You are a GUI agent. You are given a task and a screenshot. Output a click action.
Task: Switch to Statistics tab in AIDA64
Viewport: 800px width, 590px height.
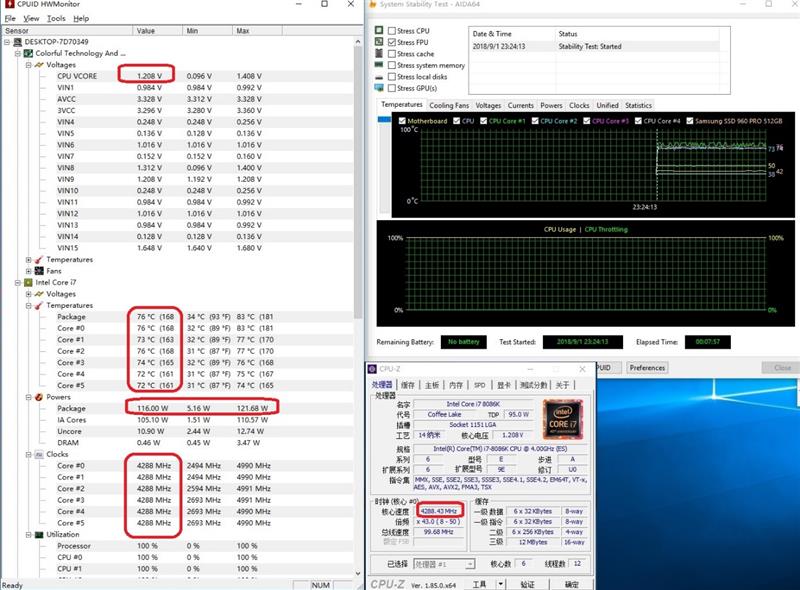pos(638,105)
